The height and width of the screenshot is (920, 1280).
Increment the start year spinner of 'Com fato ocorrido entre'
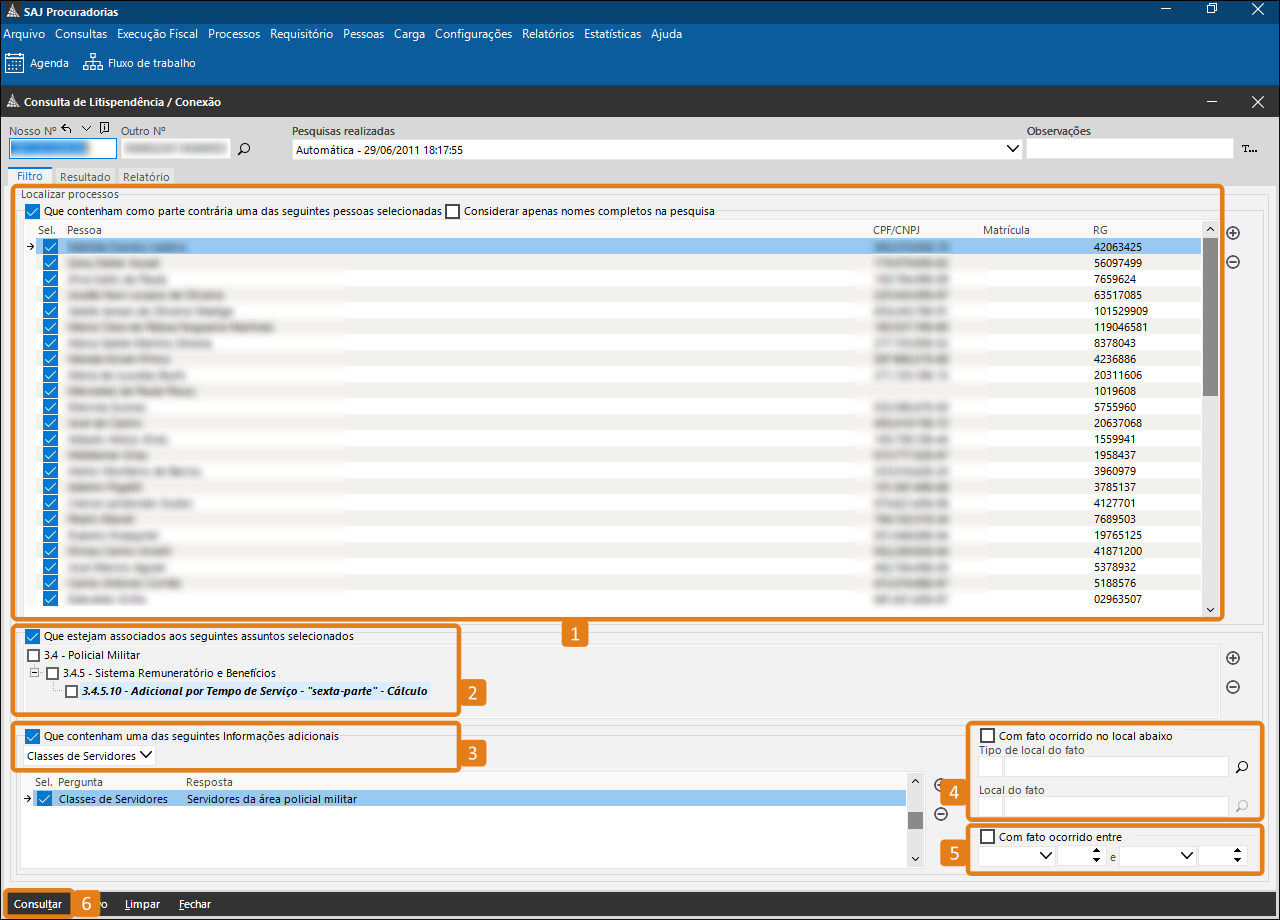point(1098,851)
